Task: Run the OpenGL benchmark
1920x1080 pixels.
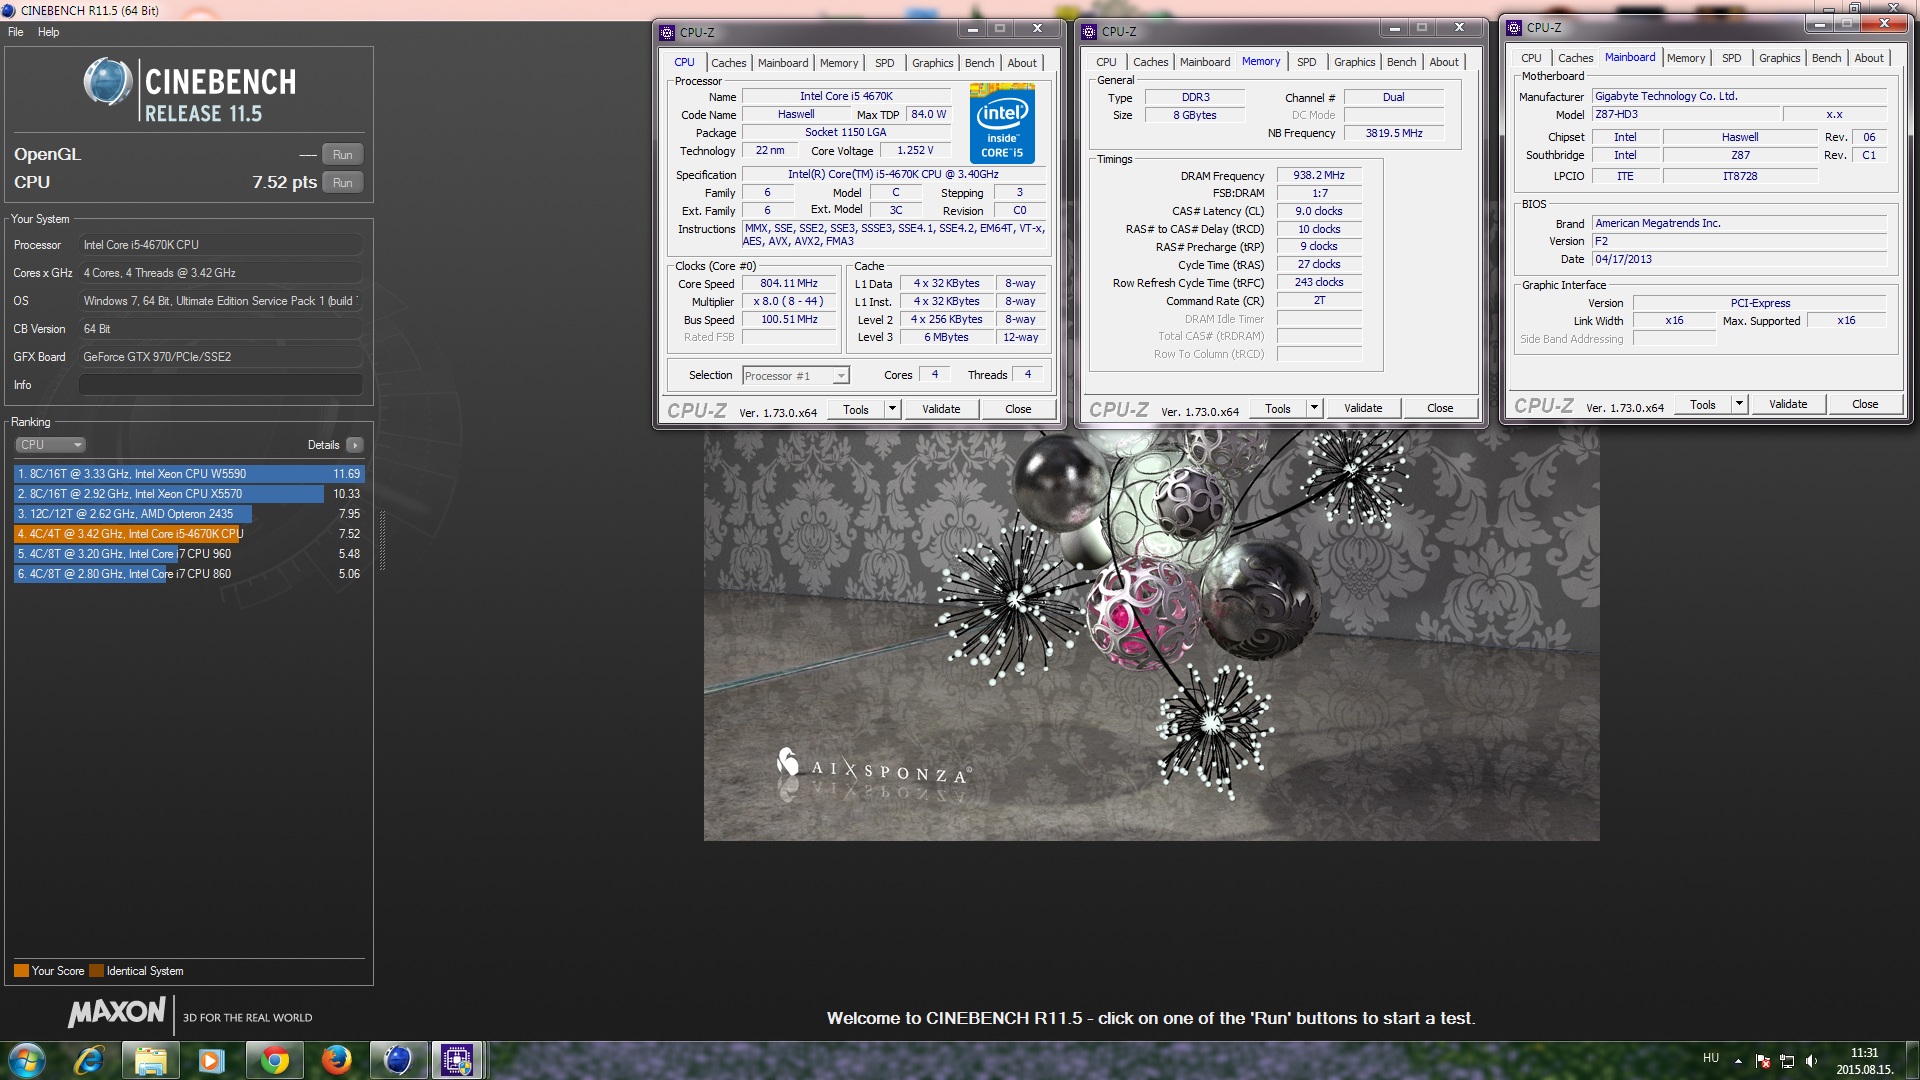Action: 342,155
